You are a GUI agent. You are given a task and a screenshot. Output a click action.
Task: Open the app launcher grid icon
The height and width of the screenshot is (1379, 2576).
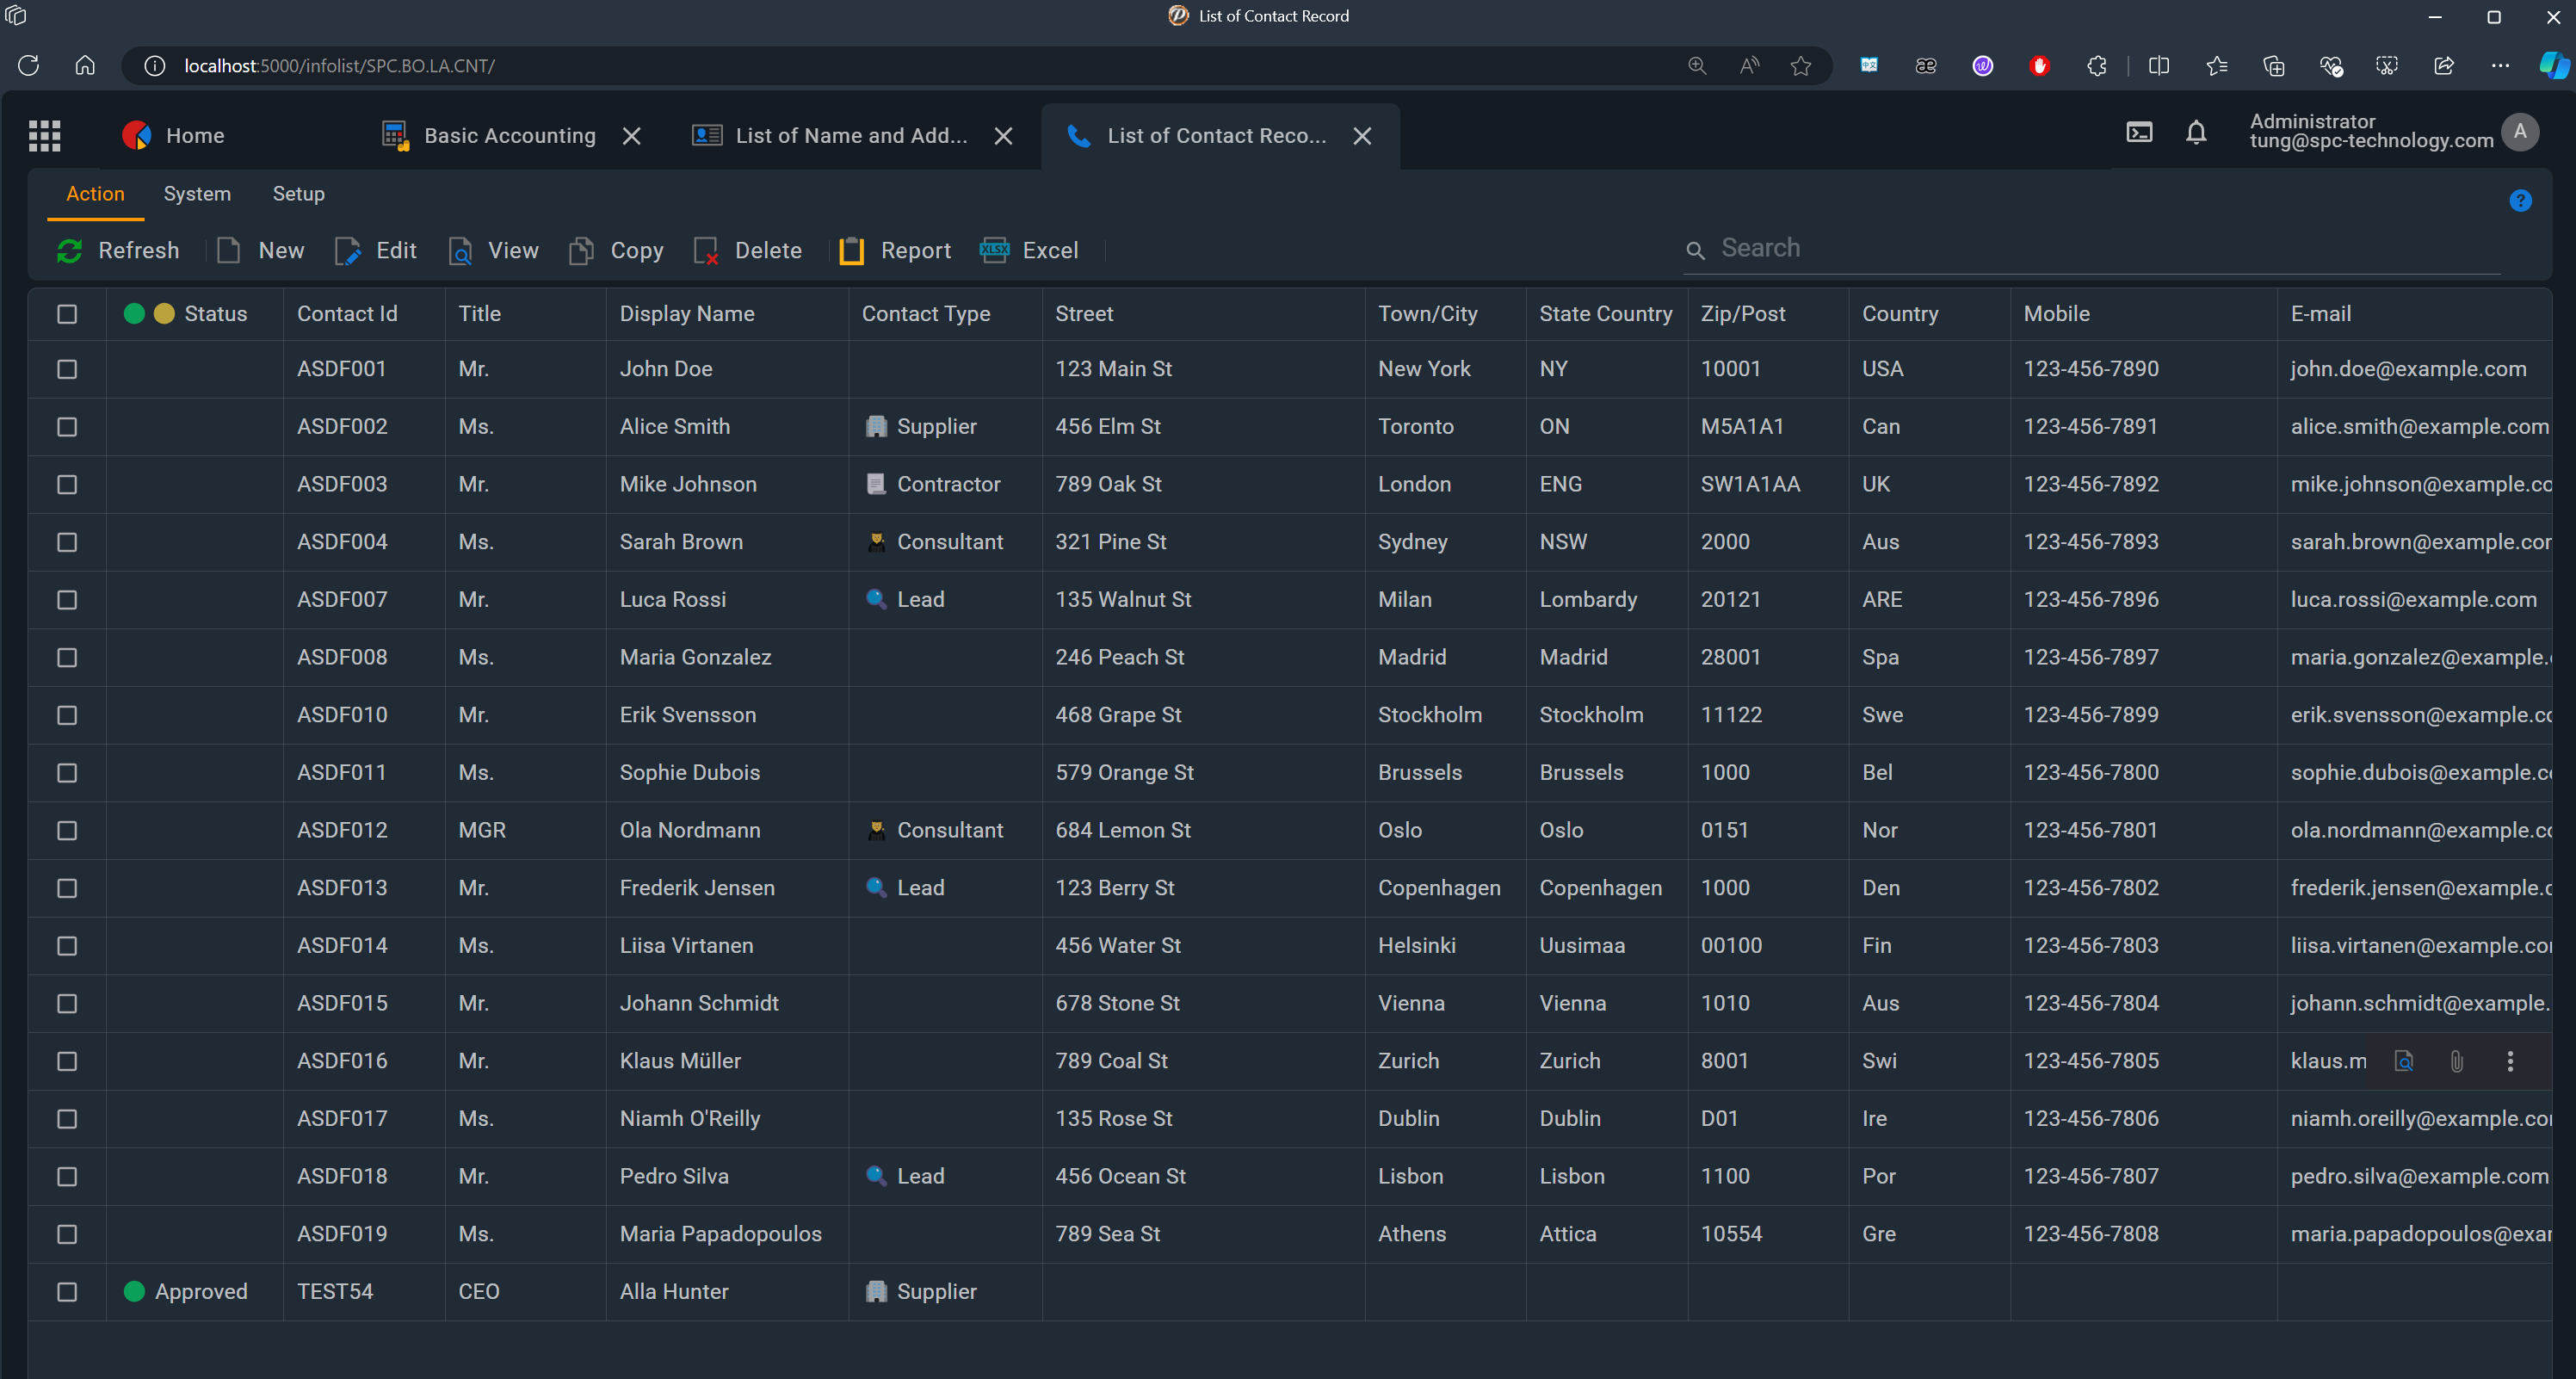(x=44, y=135)
